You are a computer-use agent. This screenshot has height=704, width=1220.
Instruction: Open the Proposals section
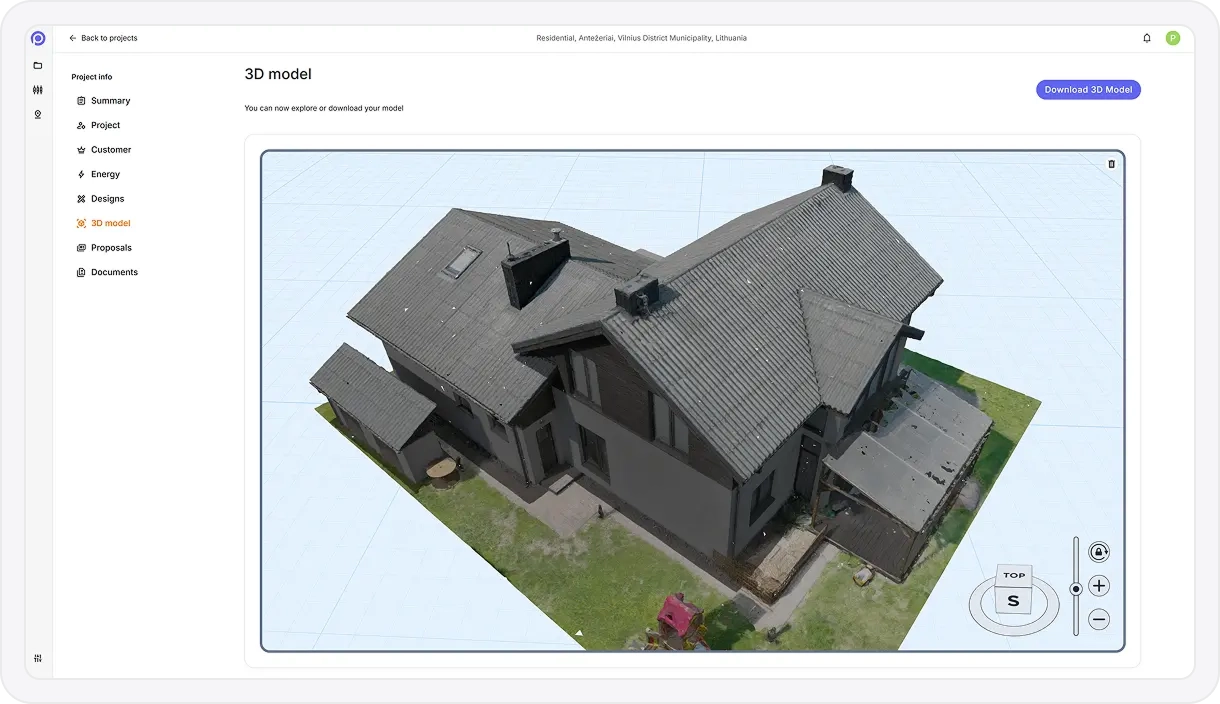coord(111,248)
